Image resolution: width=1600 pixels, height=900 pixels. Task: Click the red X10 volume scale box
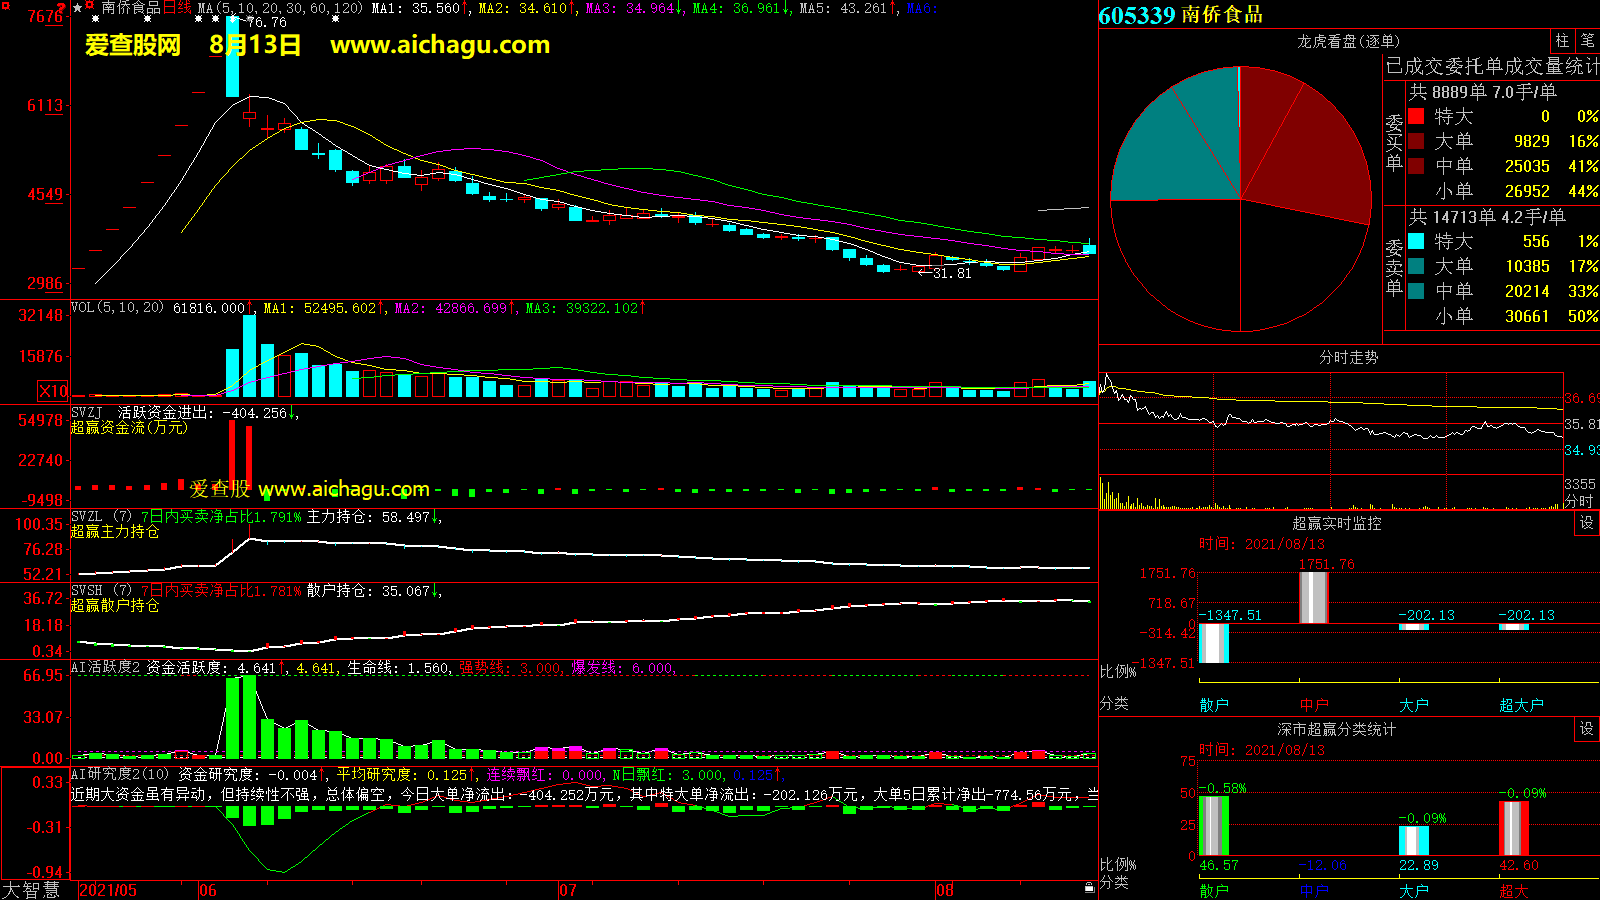(53, 391)
